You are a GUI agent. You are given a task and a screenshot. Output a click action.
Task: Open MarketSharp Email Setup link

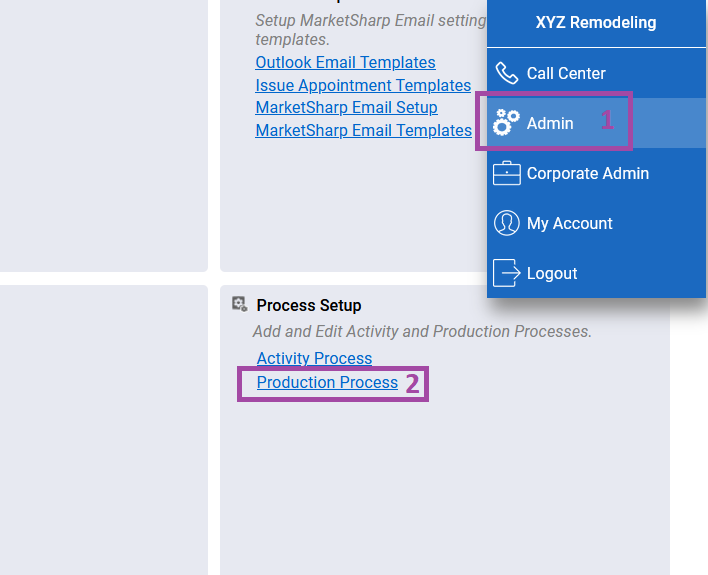tap(346, 108)
